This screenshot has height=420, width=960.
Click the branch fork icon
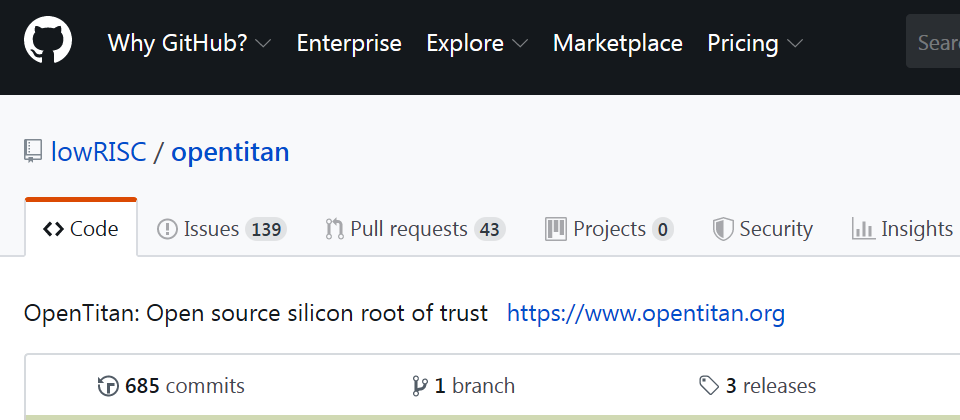pyautogui.click(x=420, y=386)
